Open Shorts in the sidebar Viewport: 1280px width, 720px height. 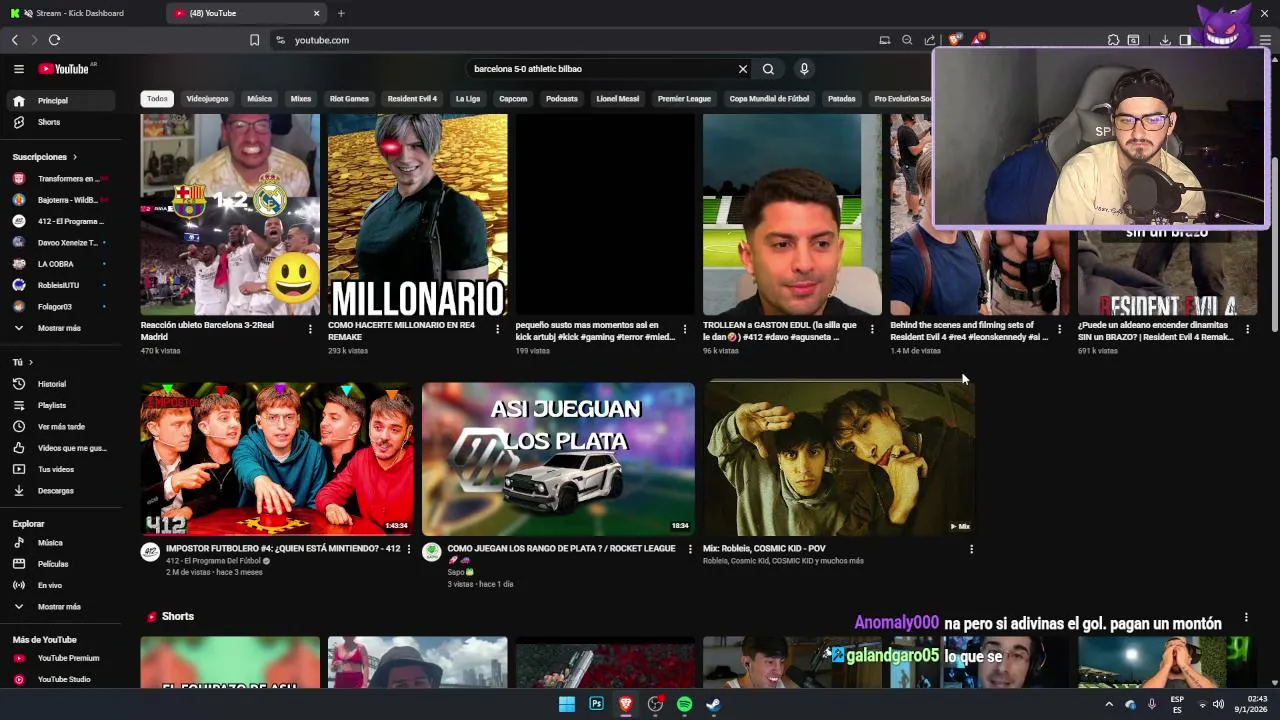[x=49, y=122]
